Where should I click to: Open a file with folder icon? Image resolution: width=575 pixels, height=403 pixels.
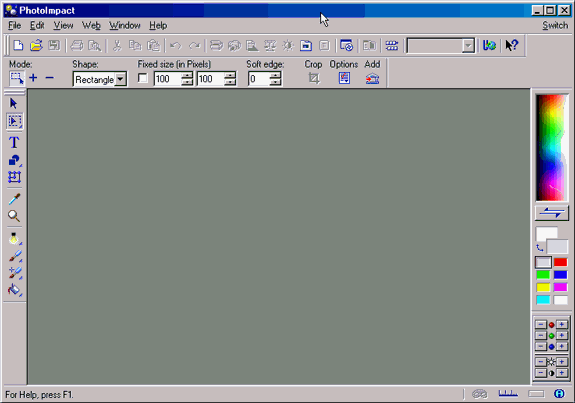click(x=36, y=45)
